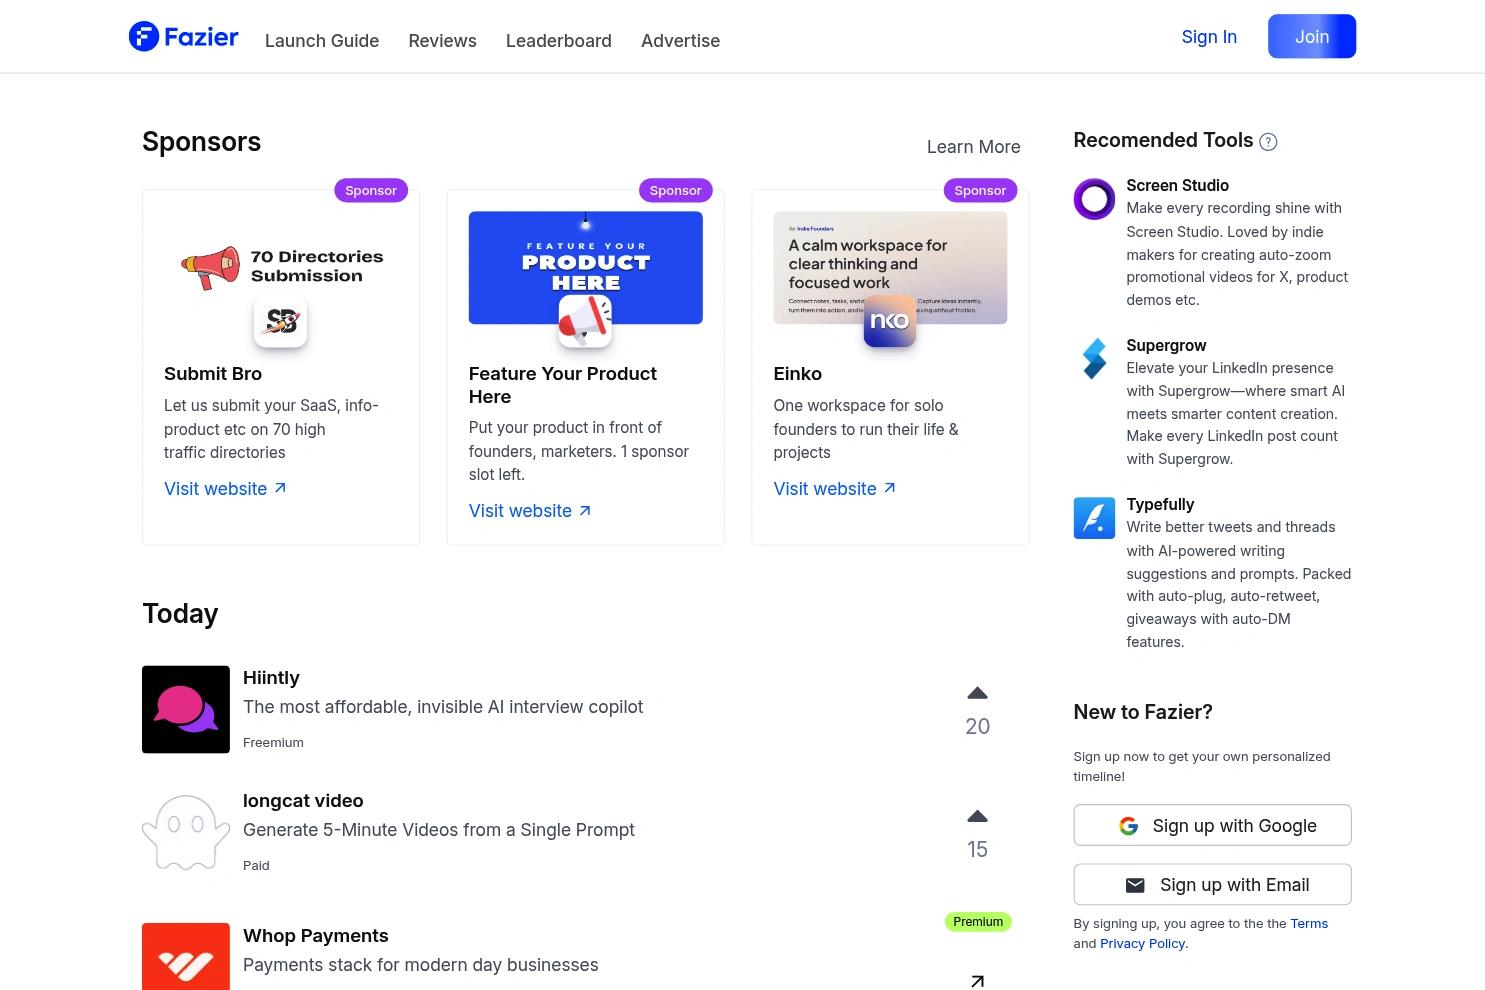Open the Learn More sponsors link
1485x990 pixels.
click(973, 147)
